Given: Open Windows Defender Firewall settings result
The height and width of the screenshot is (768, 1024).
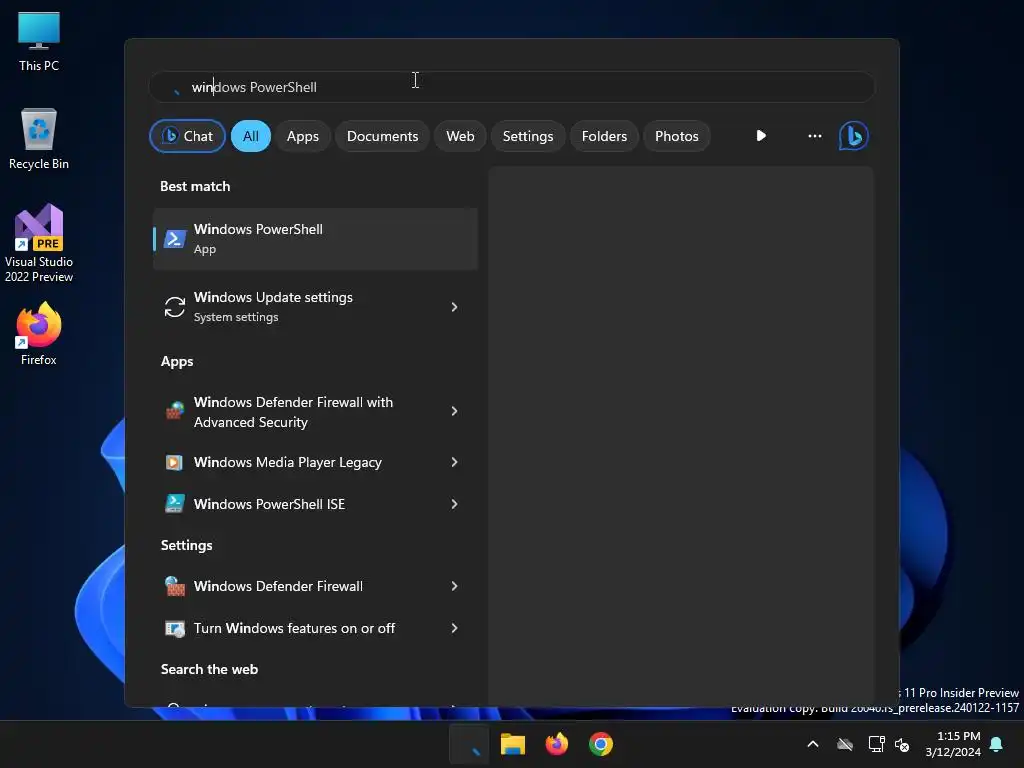Looking at the screenshot, I should pos(315,586).
